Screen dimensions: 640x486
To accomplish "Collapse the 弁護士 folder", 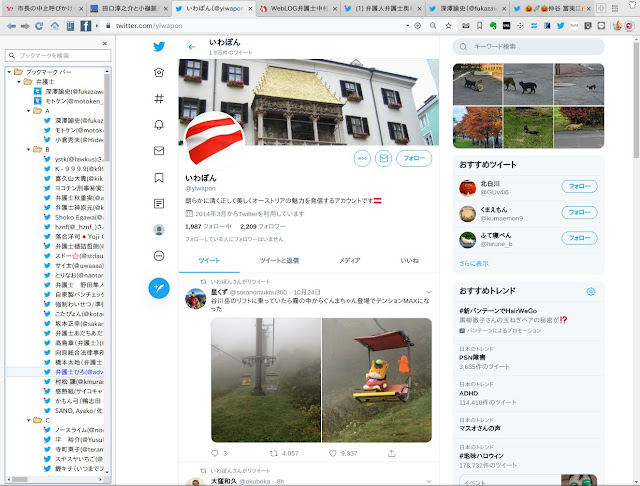I will coord(19,82).
